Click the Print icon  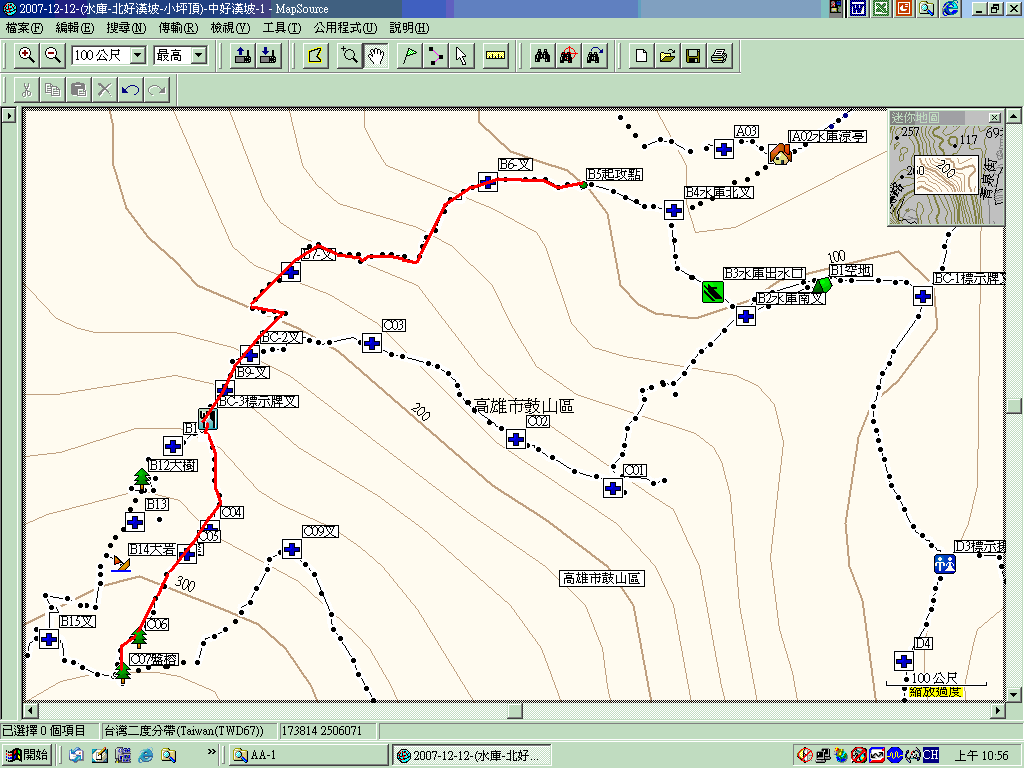[x=719, y=56]
